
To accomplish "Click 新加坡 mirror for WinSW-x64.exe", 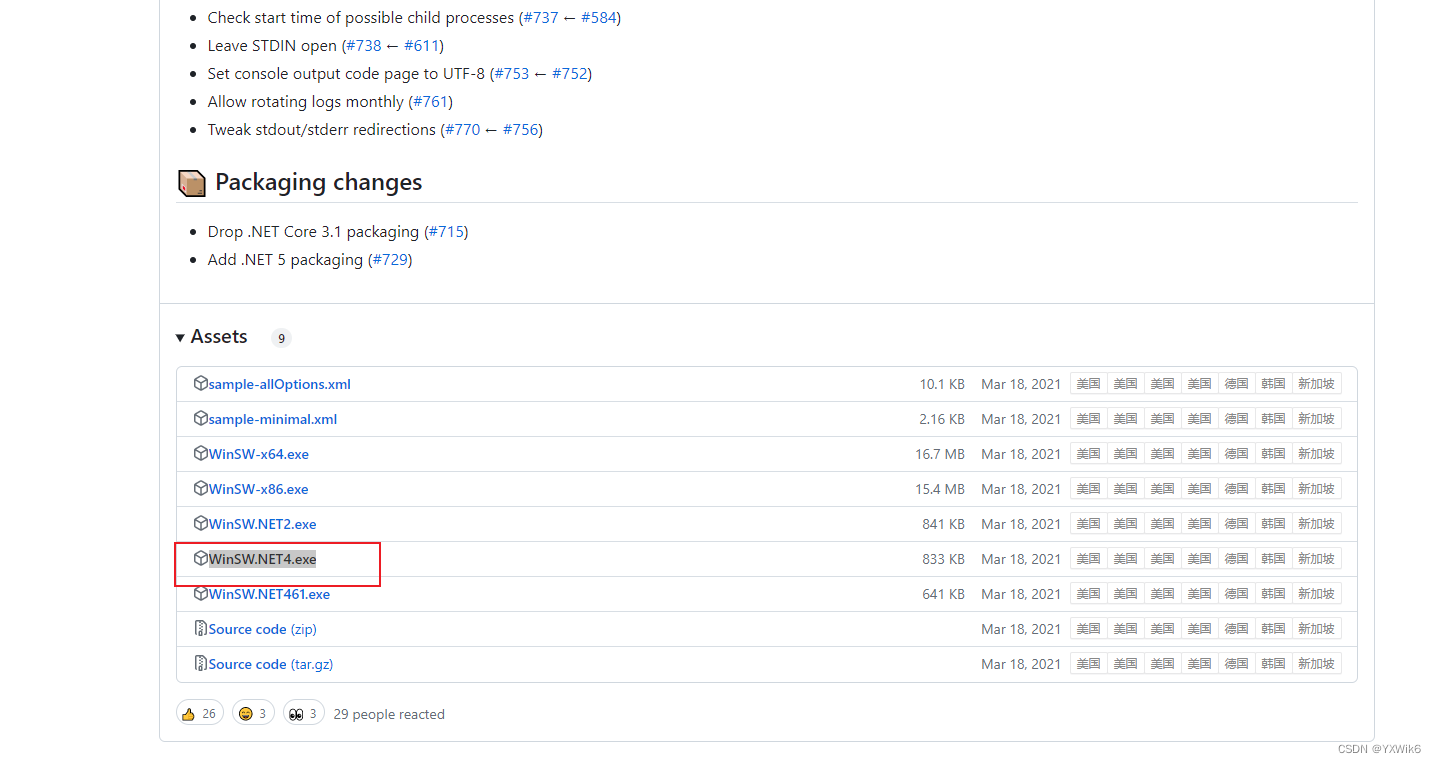I will [x=1316, y=454].
